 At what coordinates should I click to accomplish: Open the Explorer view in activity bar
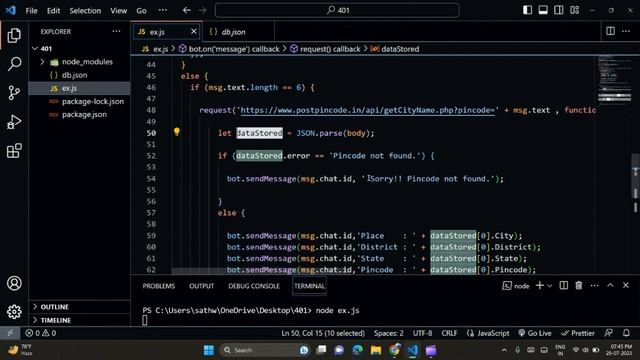(14, 36)
